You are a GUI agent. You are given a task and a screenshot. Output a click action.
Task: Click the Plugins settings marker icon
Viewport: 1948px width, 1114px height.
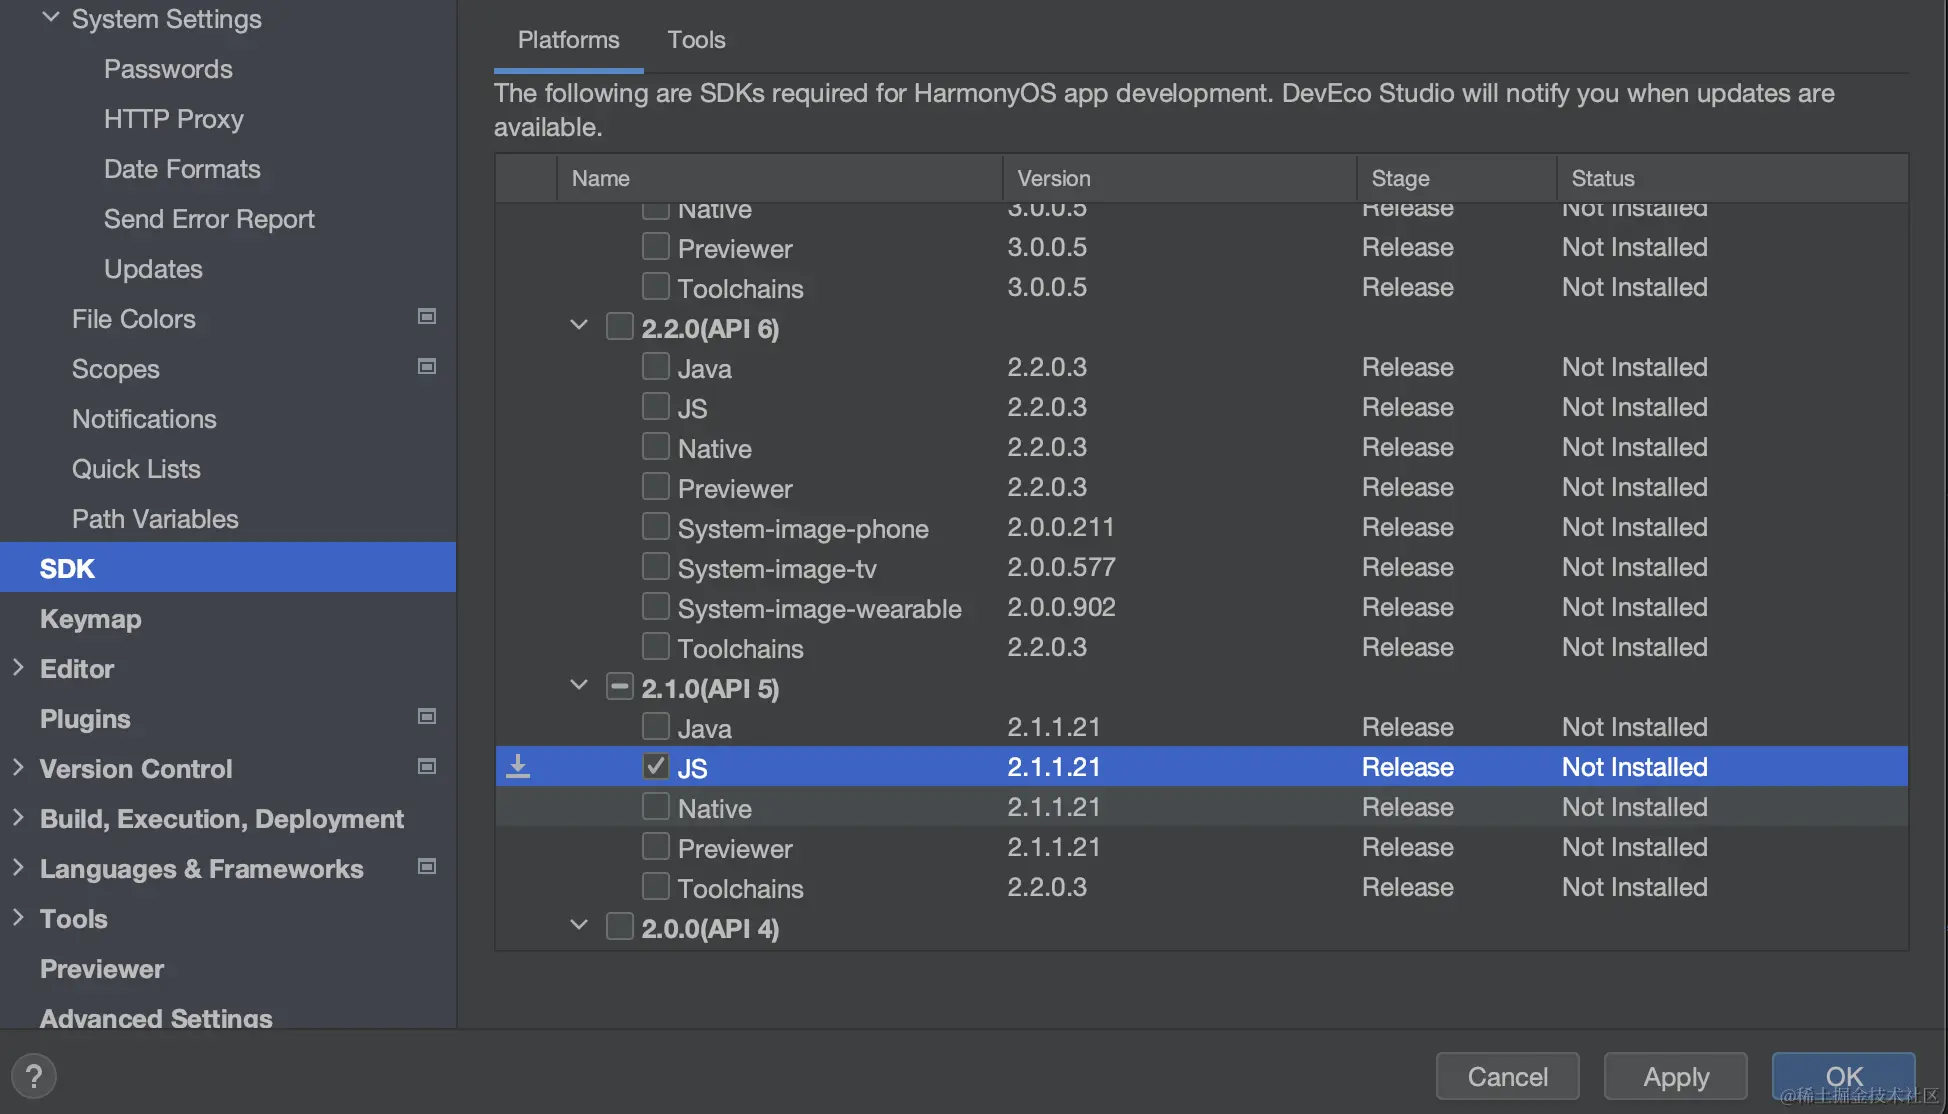pos(427,717)
